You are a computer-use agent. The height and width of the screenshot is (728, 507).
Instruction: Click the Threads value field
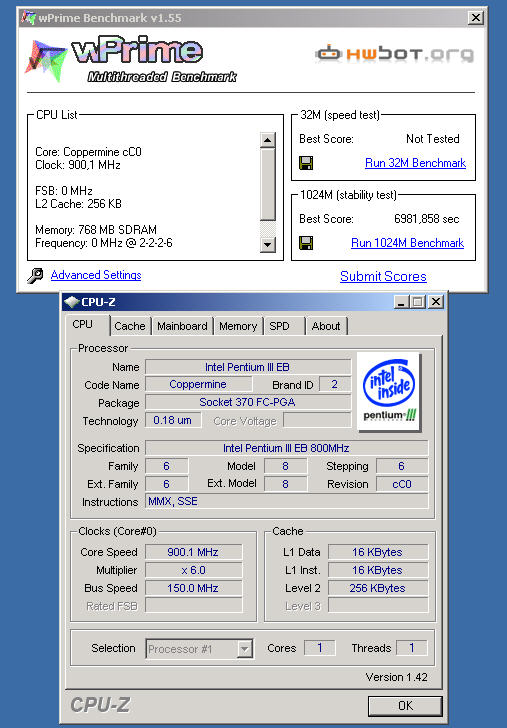point(411,648)
